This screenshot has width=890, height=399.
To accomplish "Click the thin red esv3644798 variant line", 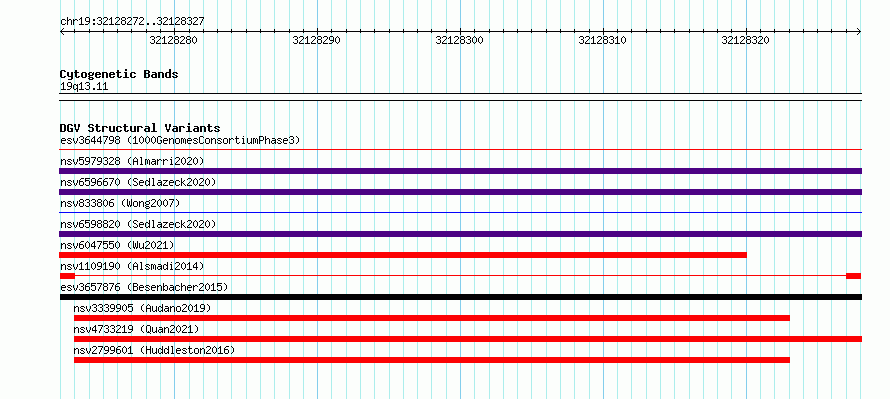I will click(x=460, y=150).
